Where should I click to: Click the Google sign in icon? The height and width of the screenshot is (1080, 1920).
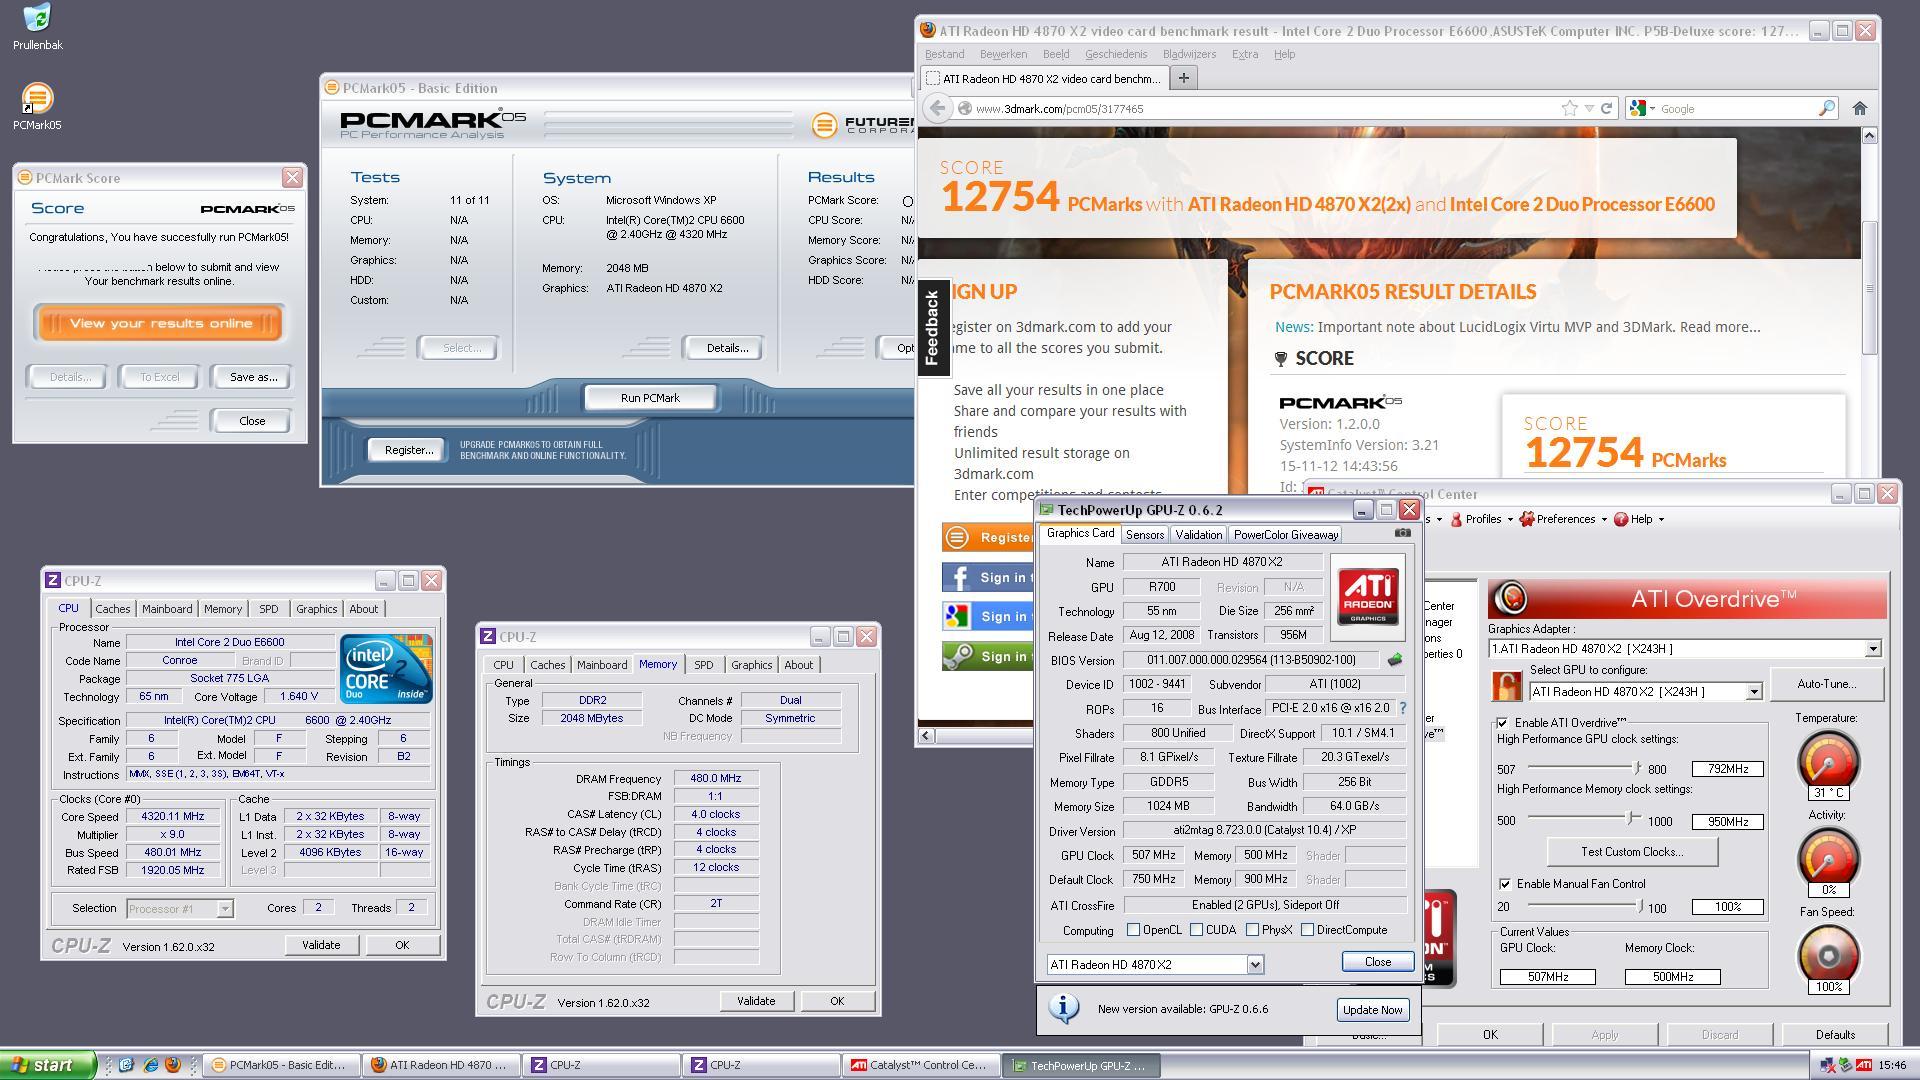click(x=957, y=616)
